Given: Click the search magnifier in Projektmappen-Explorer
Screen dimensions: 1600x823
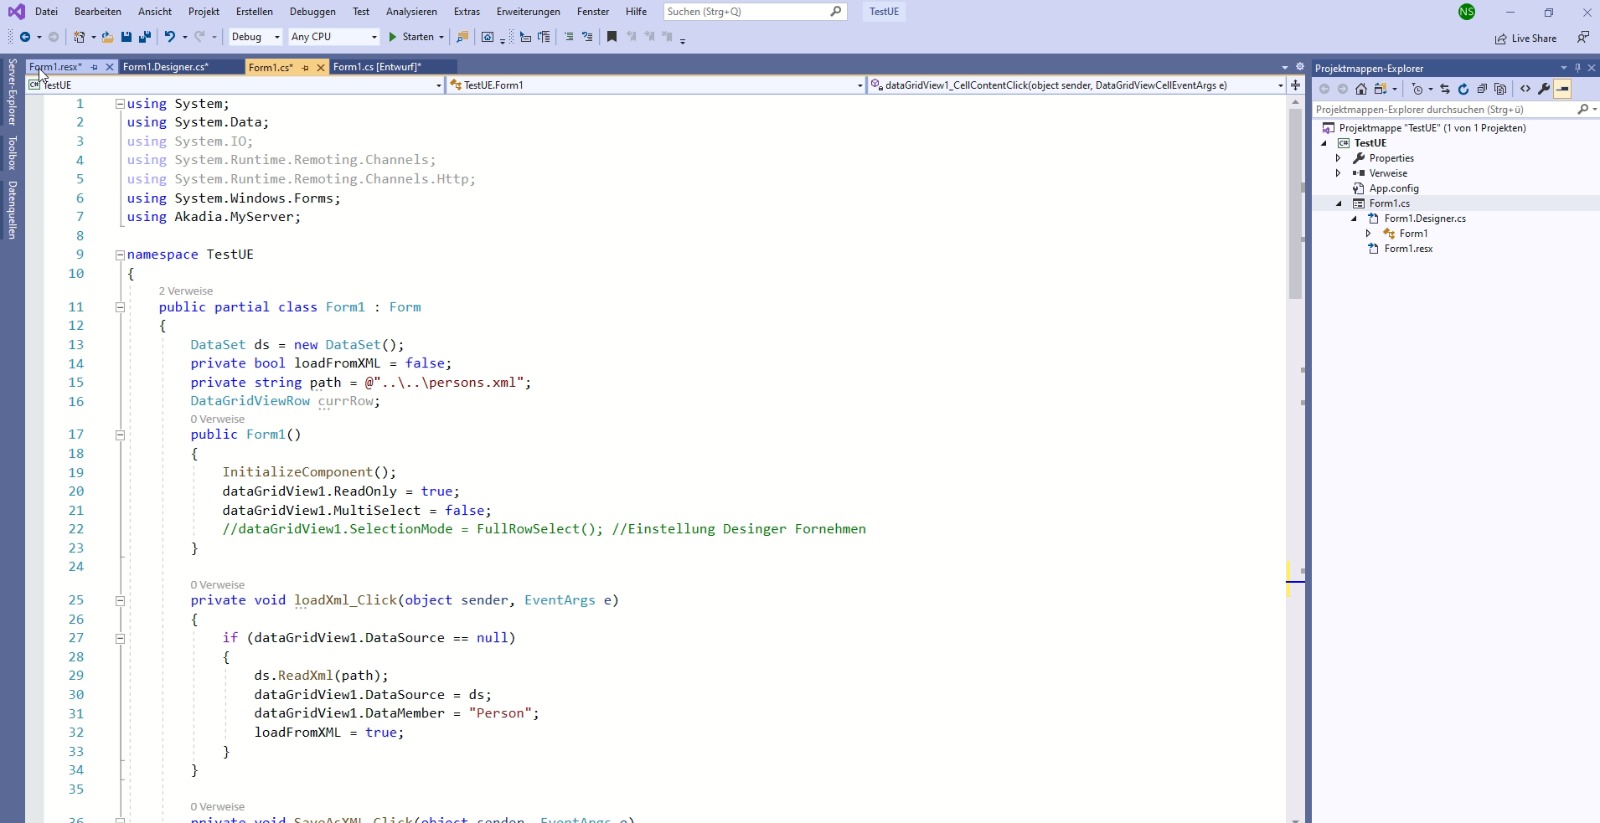Looking at the screenshot, I should pyautogui.click(x=1582, y=109).
